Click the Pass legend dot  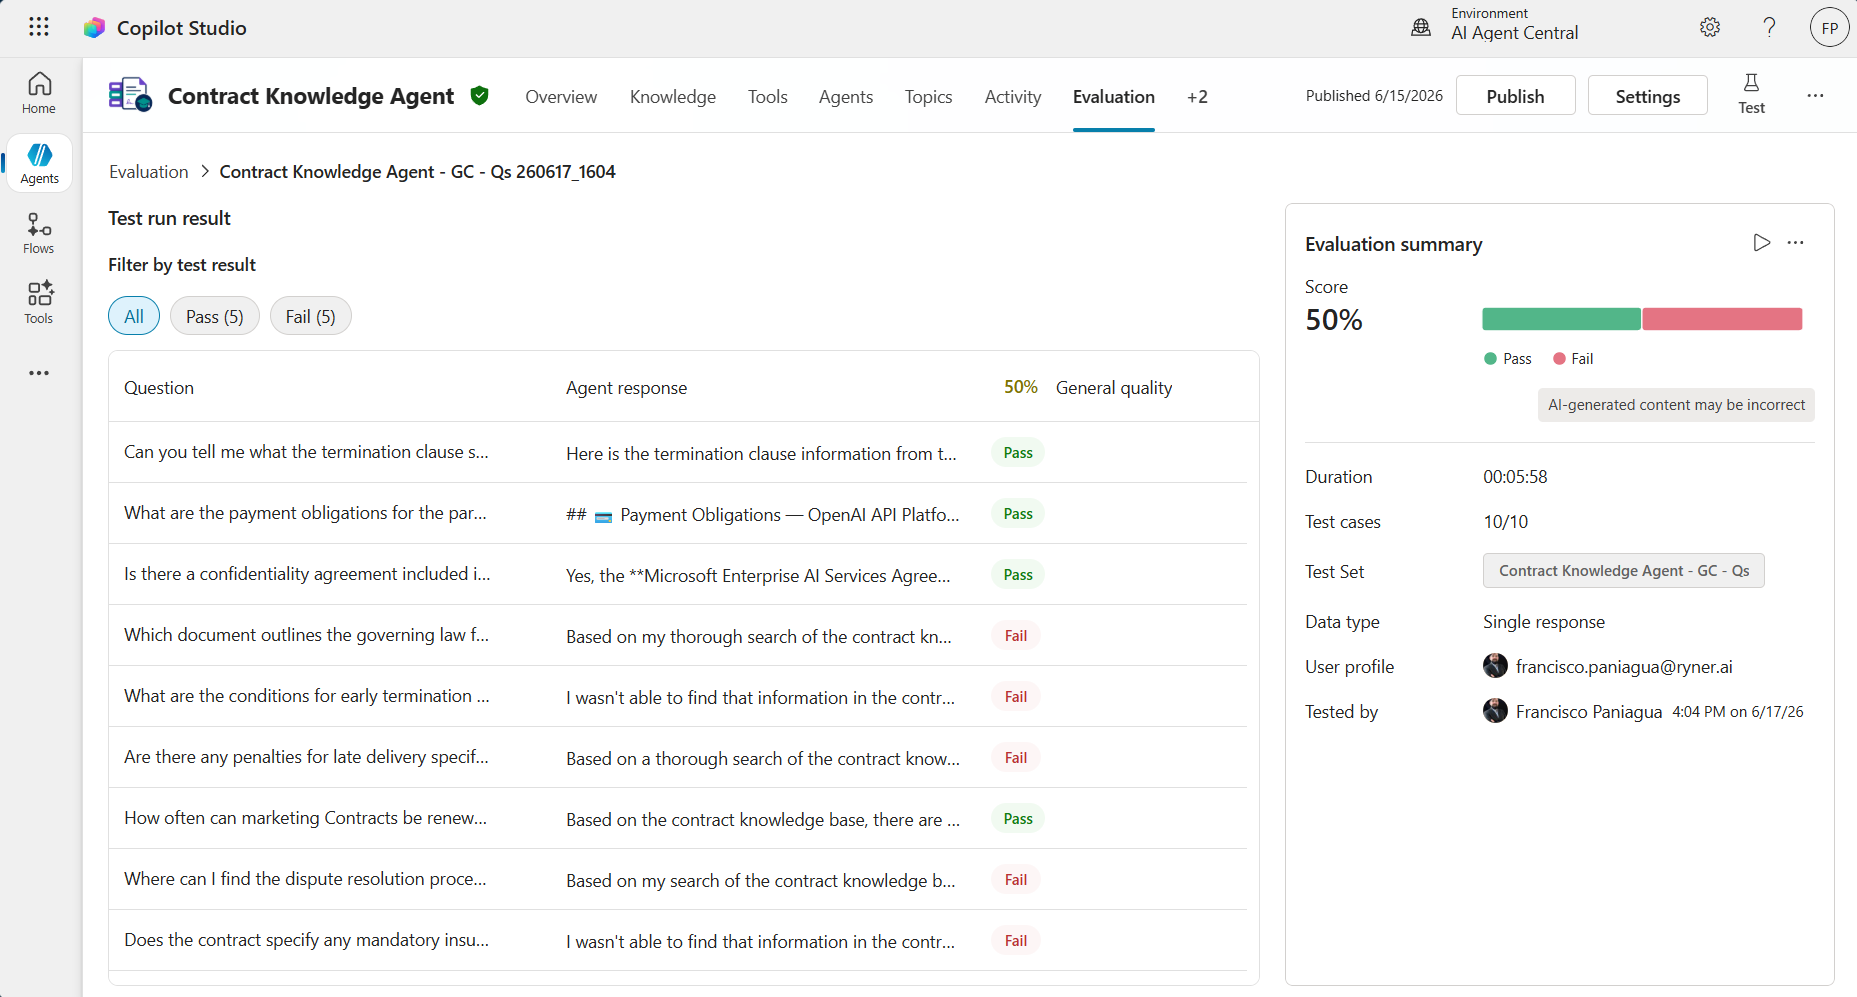coord(1490,359)
